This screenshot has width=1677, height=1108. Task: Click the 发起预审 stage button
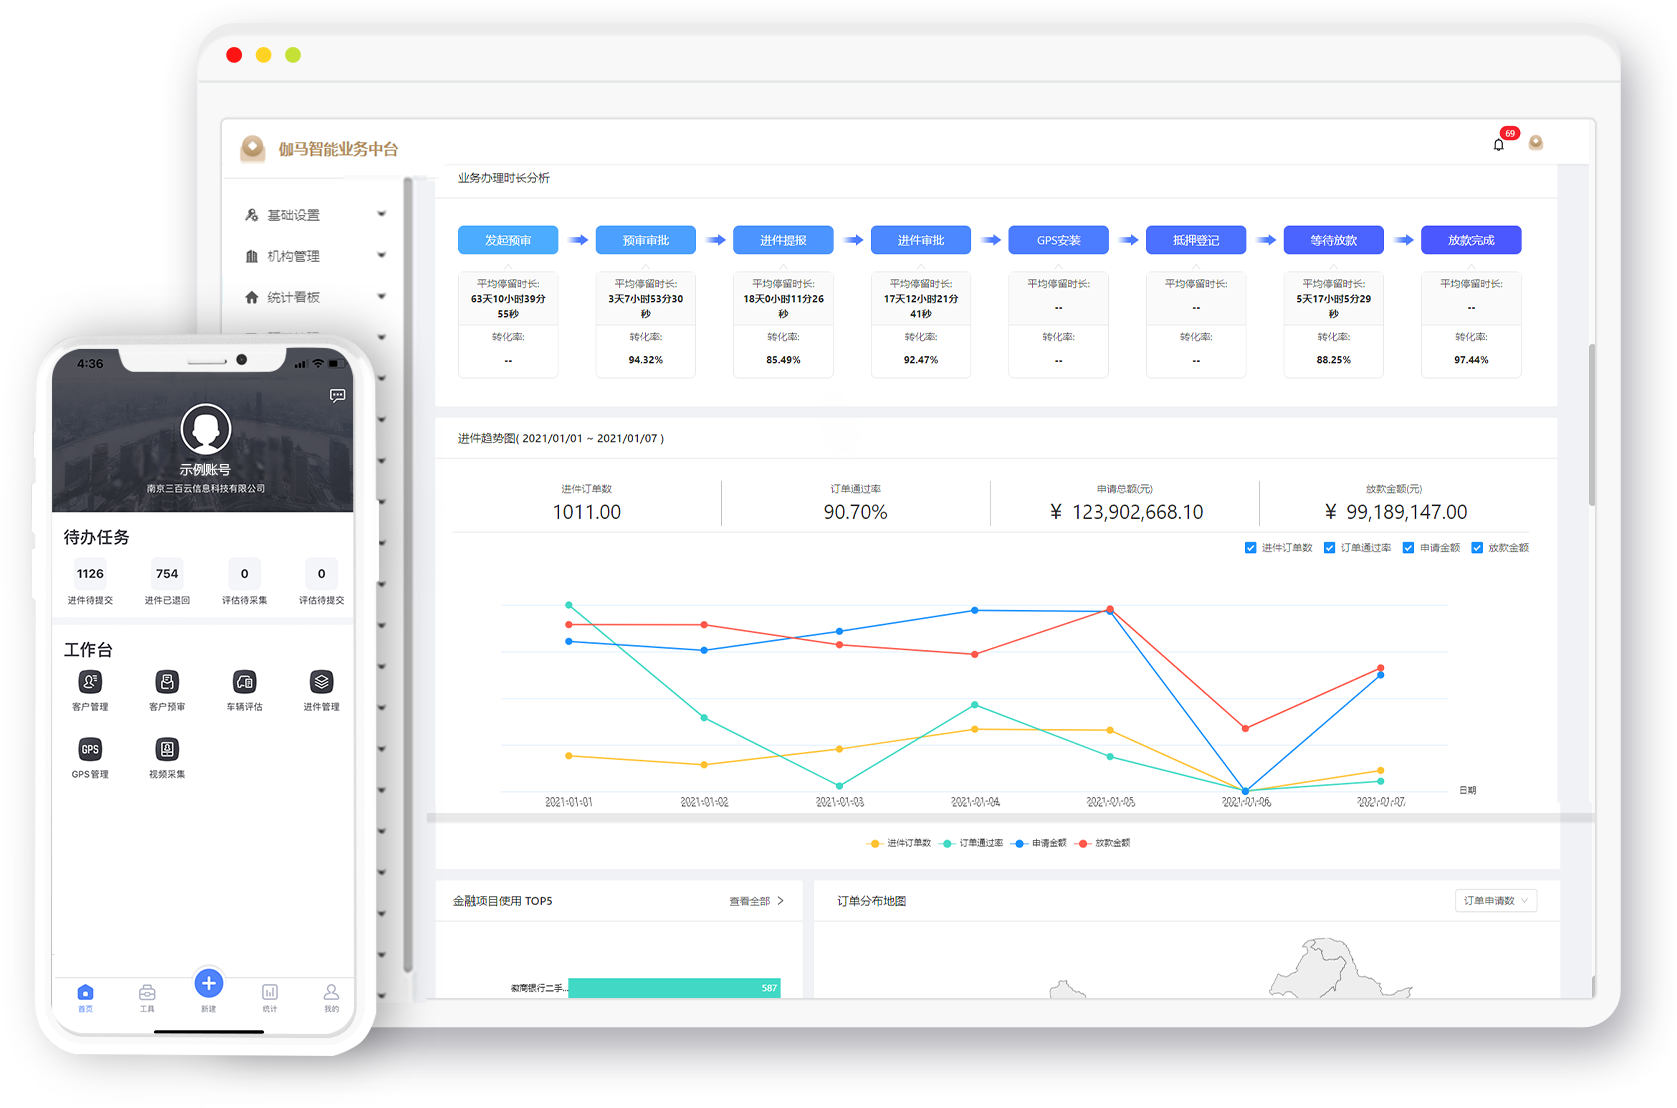pyautogui.click(x=508, y=240)
